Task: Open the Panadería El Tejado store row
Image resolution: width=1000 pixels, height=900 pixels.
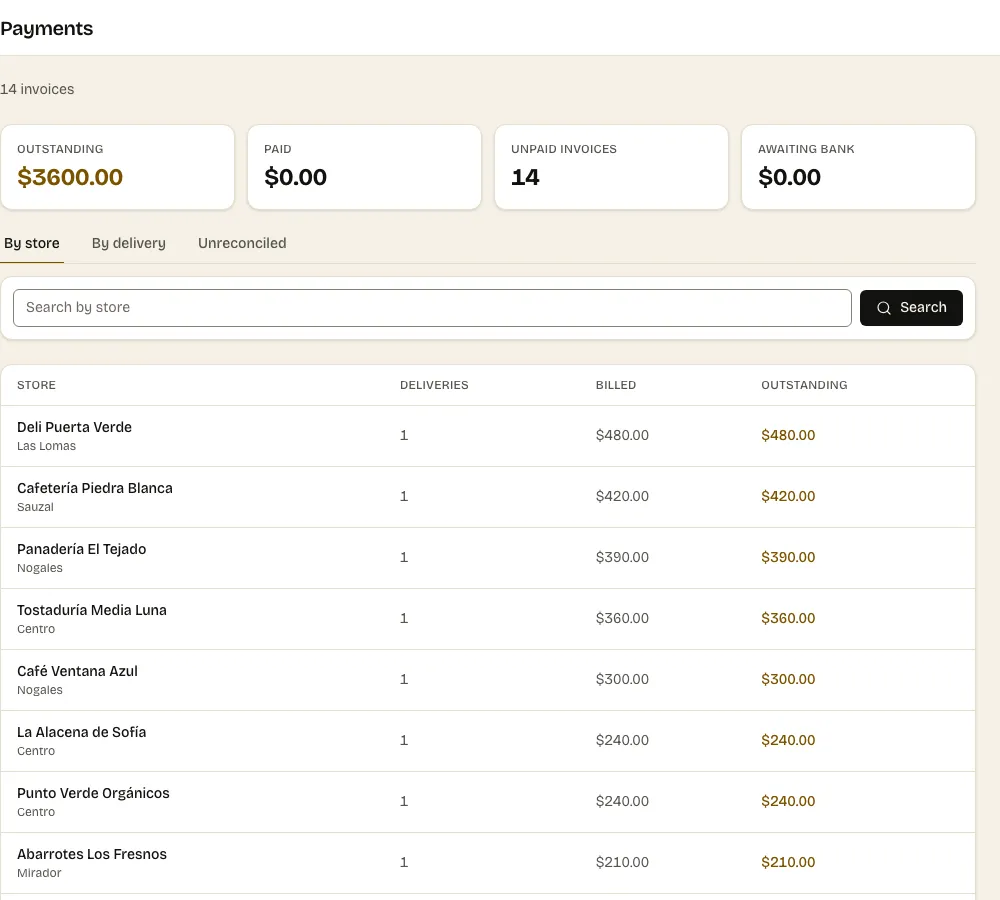Action: [x=488, y=558]
